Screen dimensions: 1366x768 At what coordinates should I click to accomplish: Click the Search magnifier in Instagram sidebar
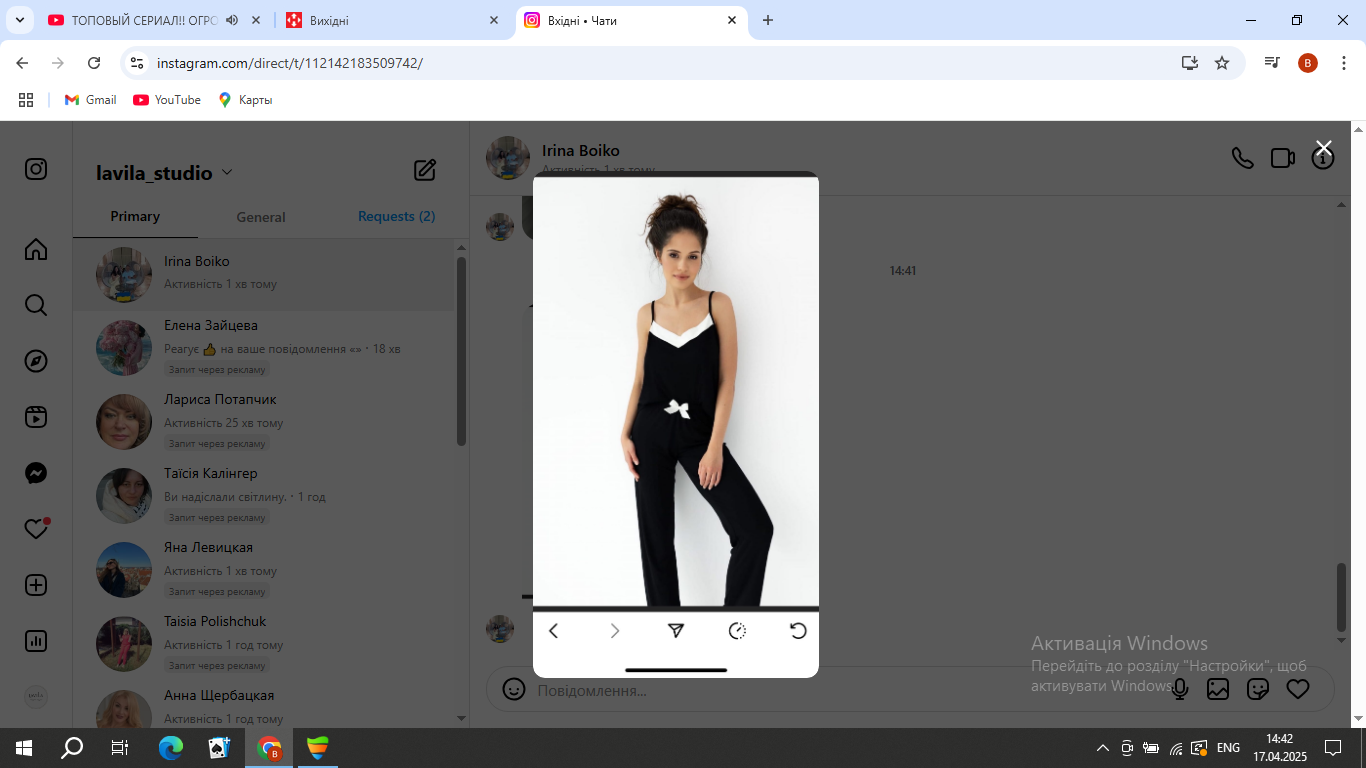pos(36,305)
